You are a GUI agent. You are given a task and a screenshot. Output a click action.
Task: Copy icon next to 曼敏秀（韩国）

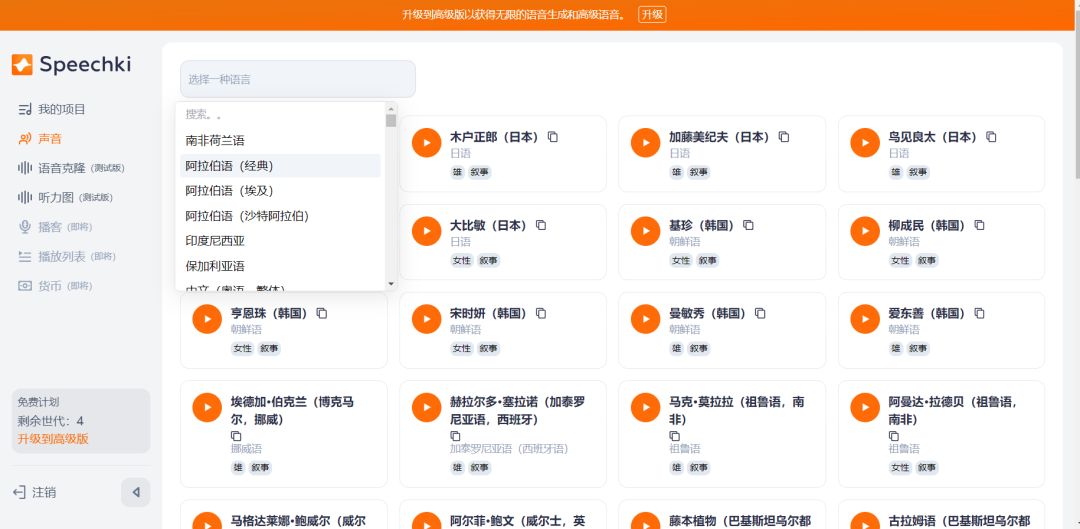(760, 313)
